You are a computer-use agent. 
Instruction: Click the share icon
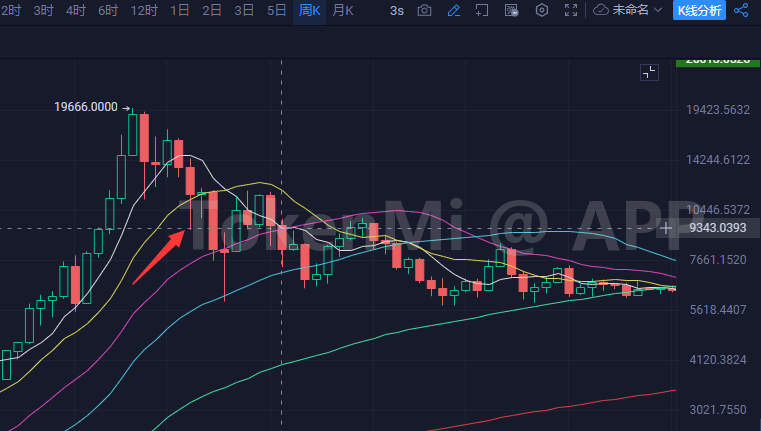tap(741, 10)
